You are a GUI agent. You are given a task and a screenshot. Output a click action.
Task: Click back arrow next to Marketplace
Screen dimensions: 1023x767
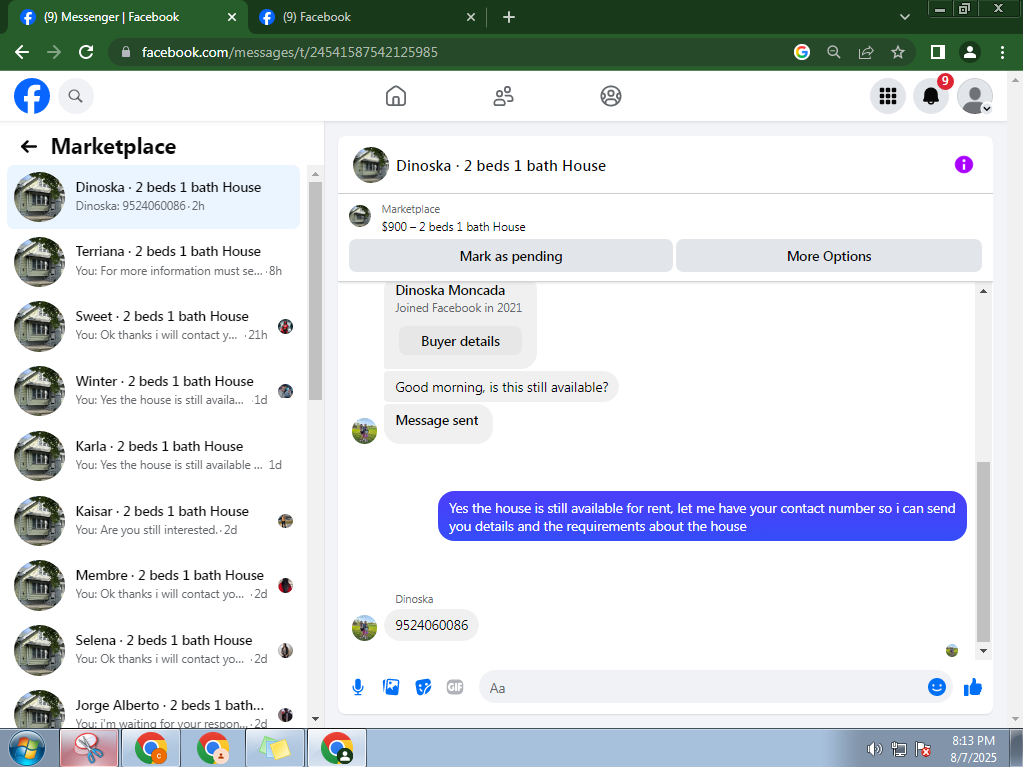(x=29, y=146)
